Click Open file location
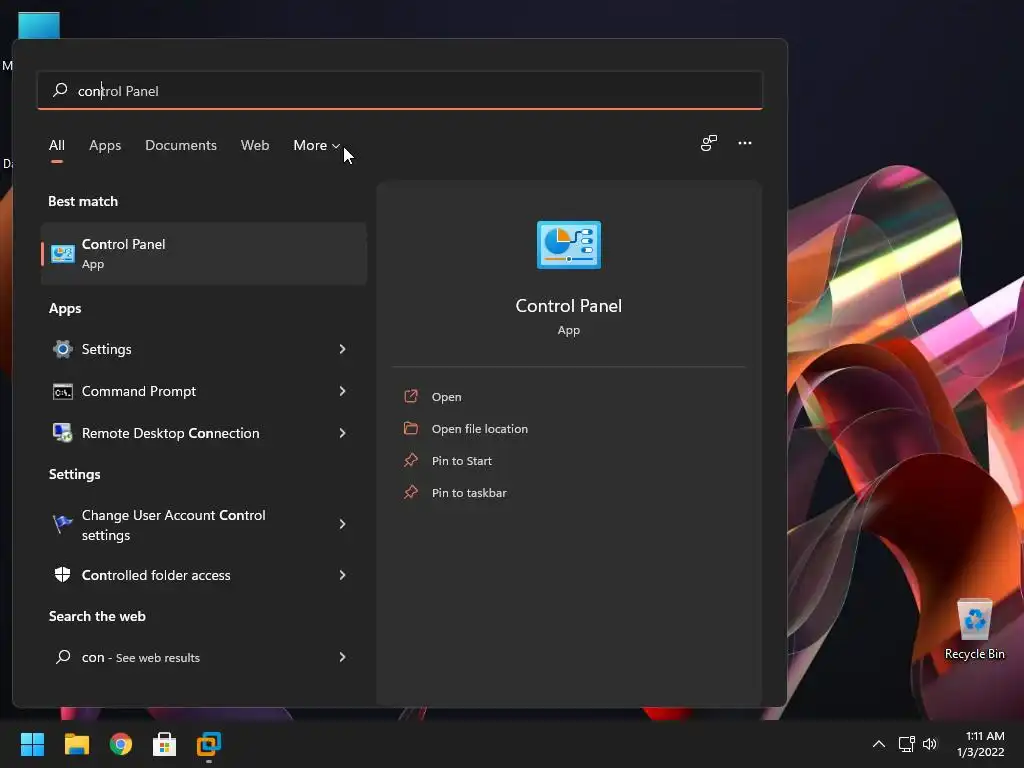 (480, 429)
